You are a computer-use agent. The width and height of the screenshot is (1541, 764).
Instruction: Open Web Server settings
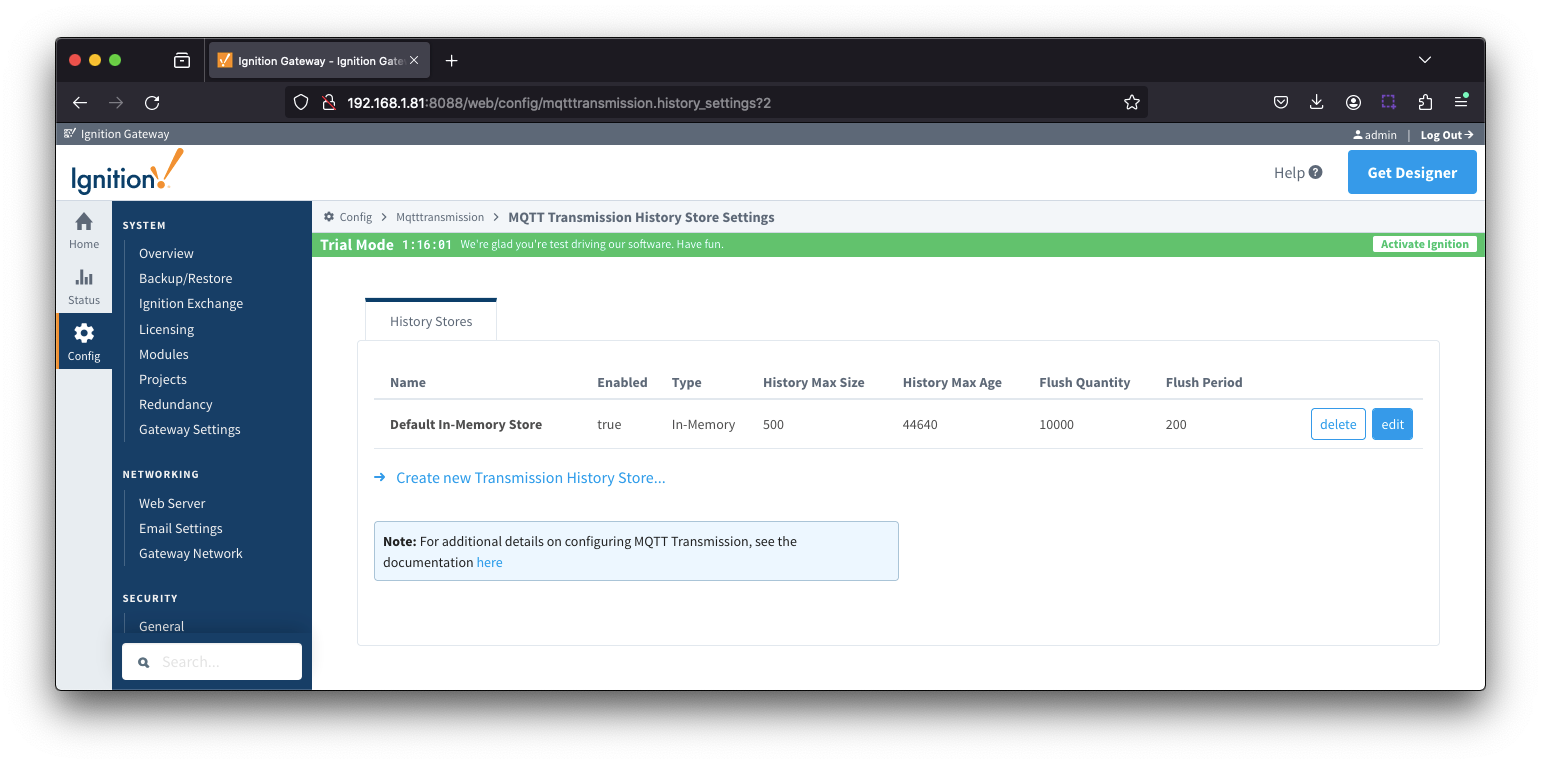point(172,504)
